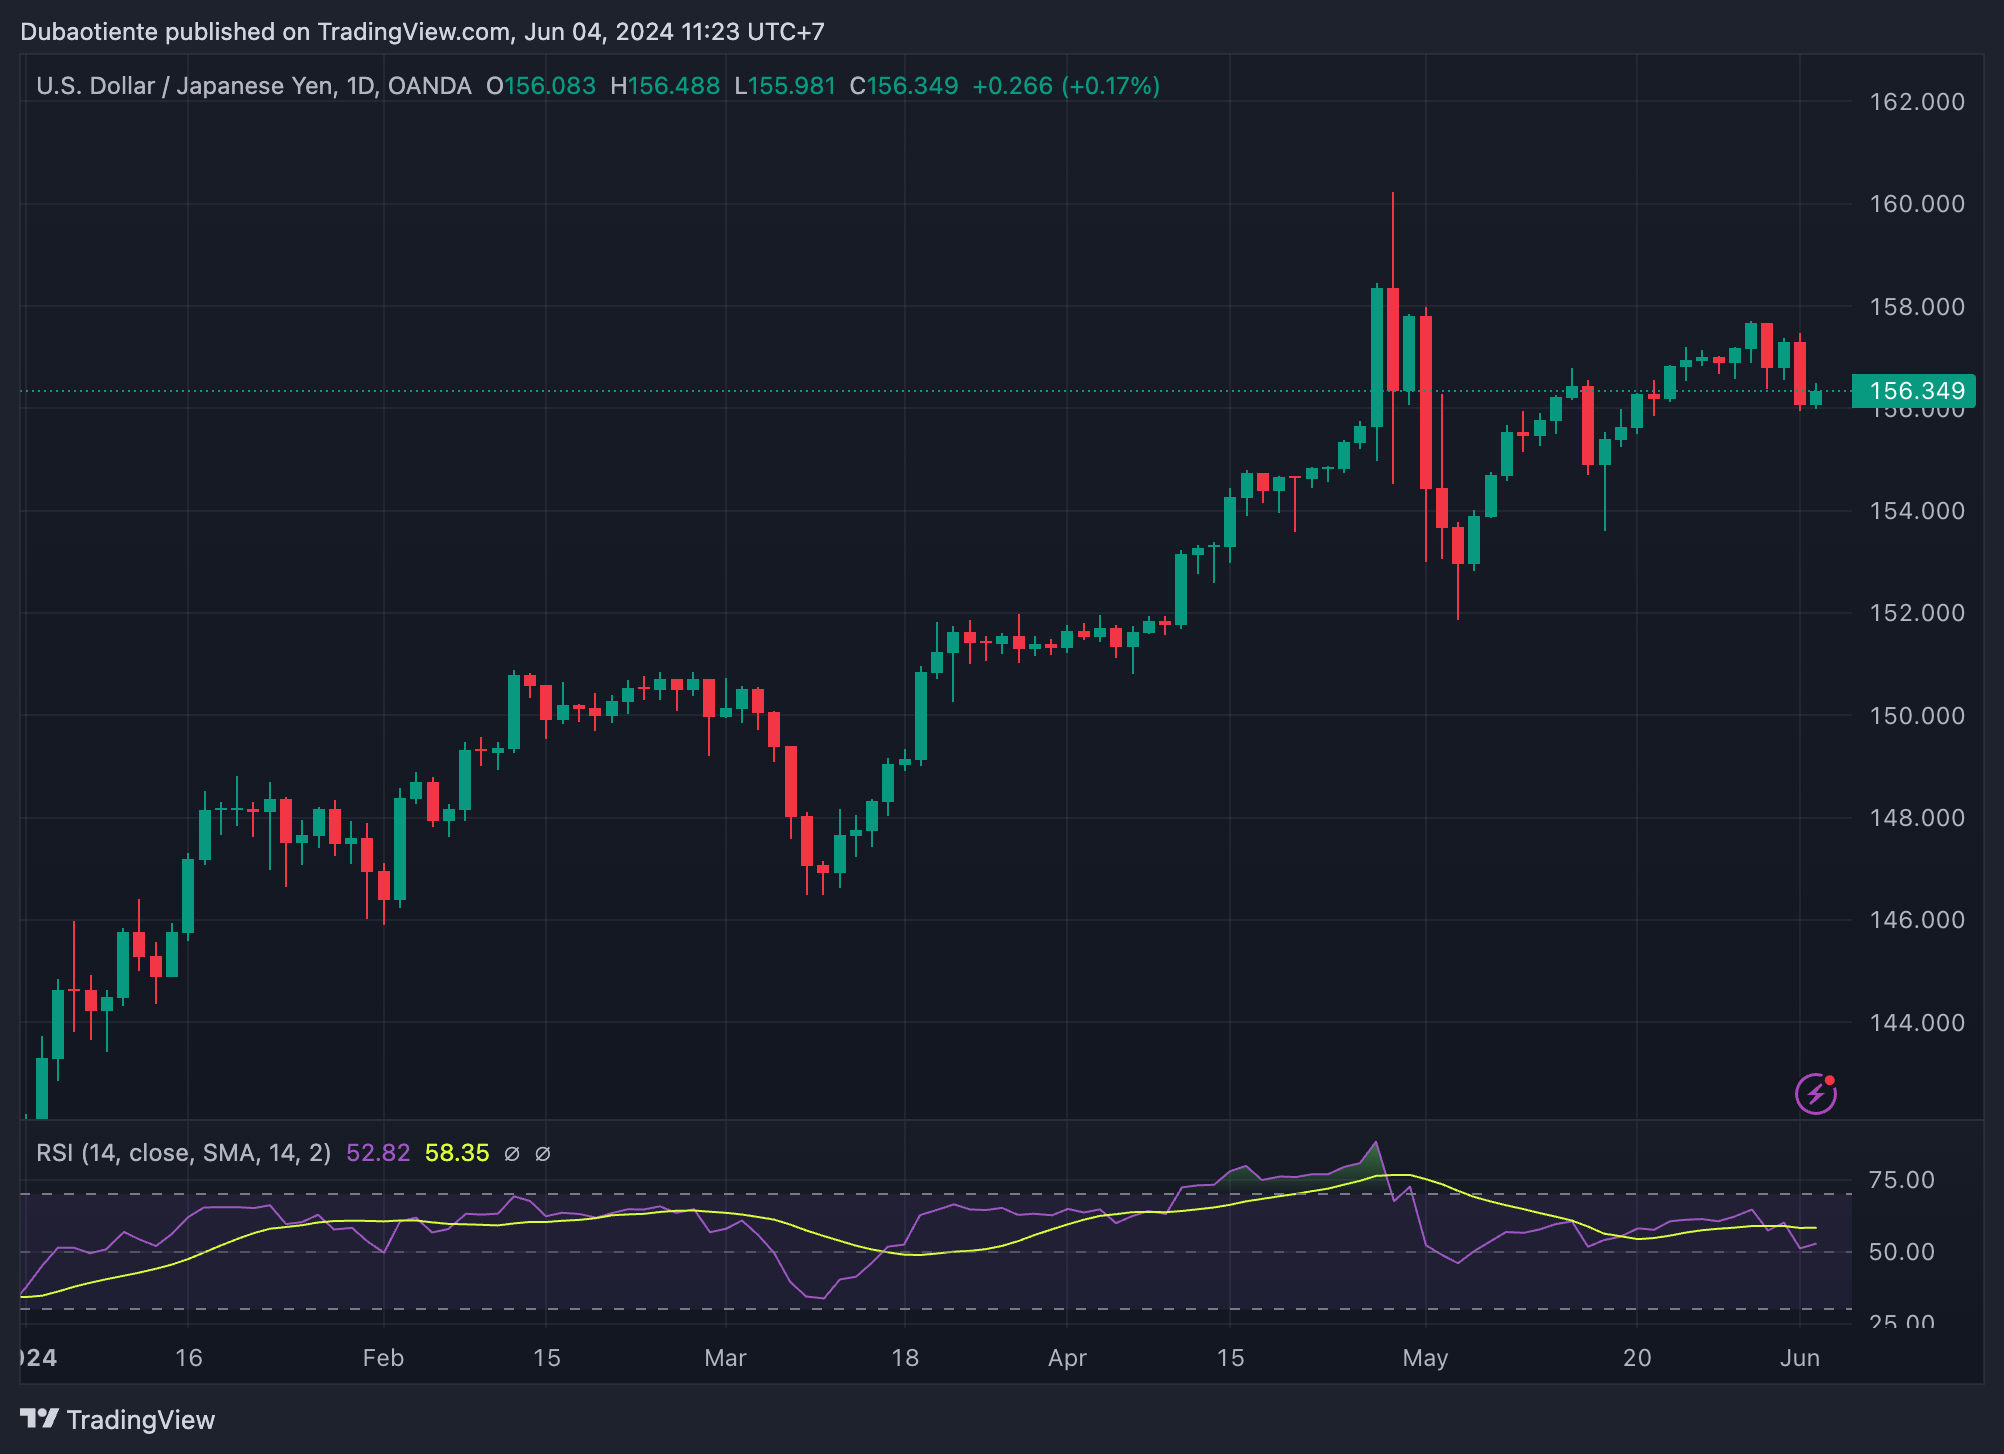Click the Feb label on time axis

[x=383, y=1358]
